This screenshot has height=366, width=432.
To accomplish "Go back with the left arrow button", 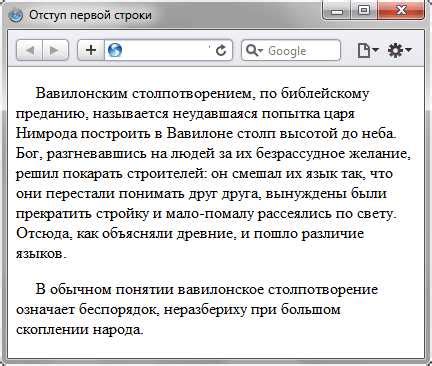I will pos(30,50).
